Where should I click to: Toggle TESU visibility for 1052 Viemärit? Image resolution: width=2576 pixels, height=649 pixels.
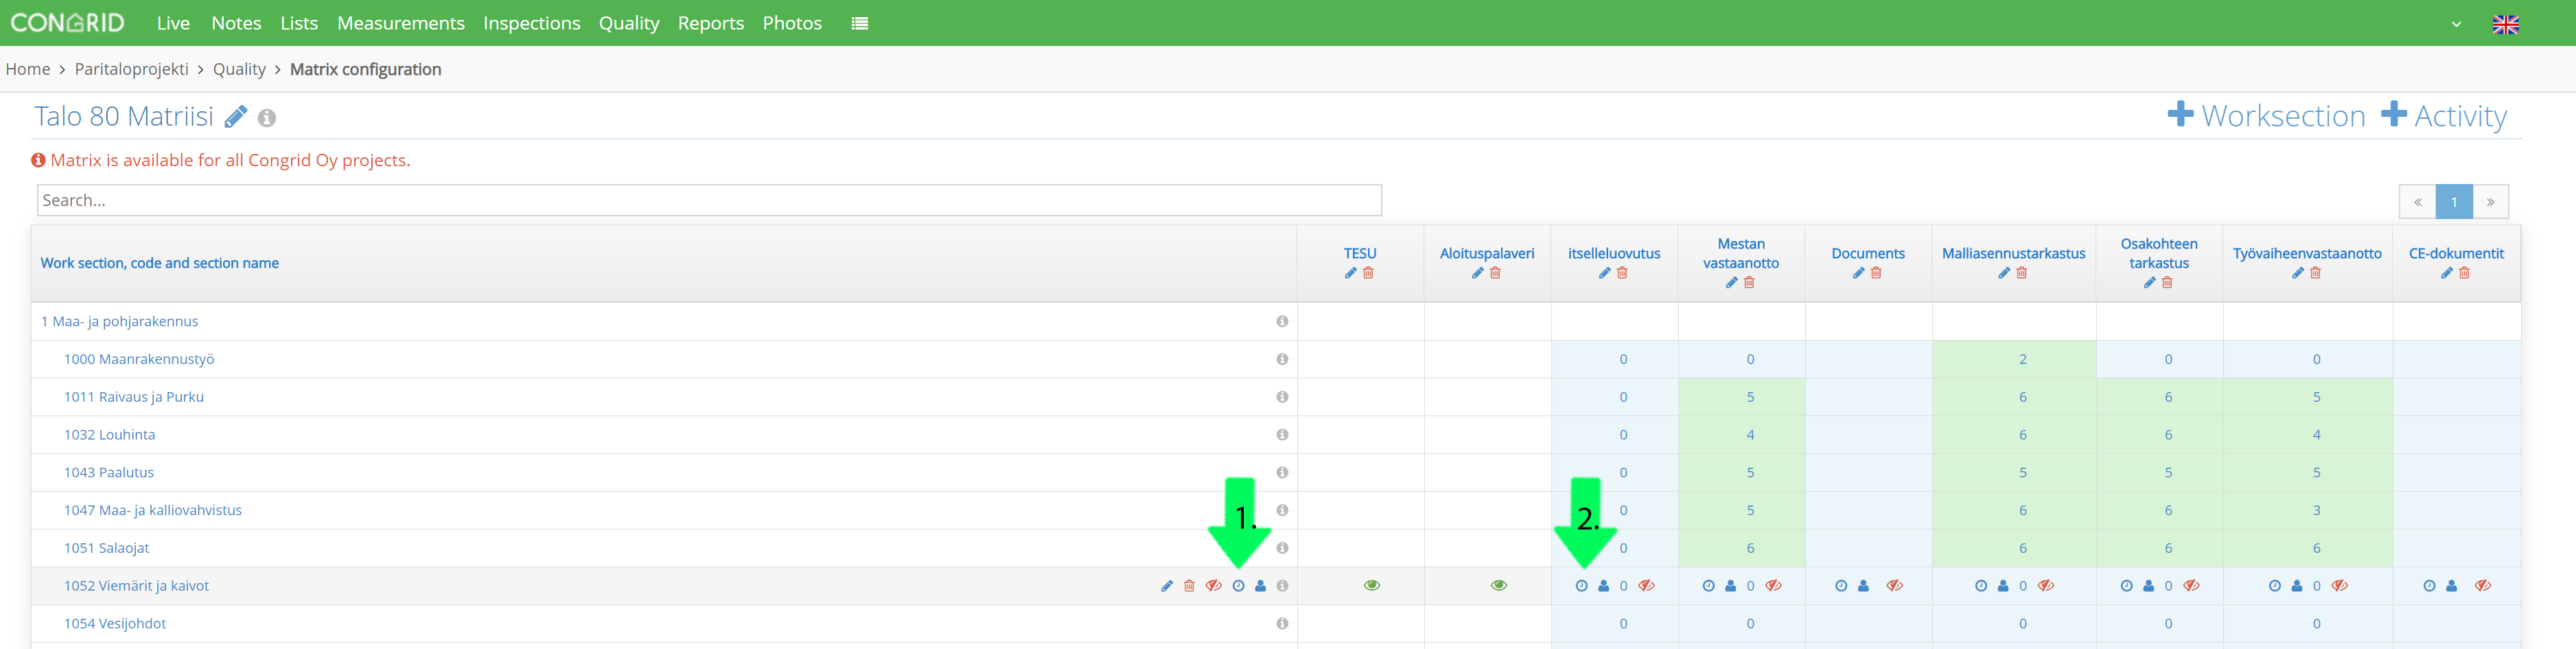point(1372,586)
